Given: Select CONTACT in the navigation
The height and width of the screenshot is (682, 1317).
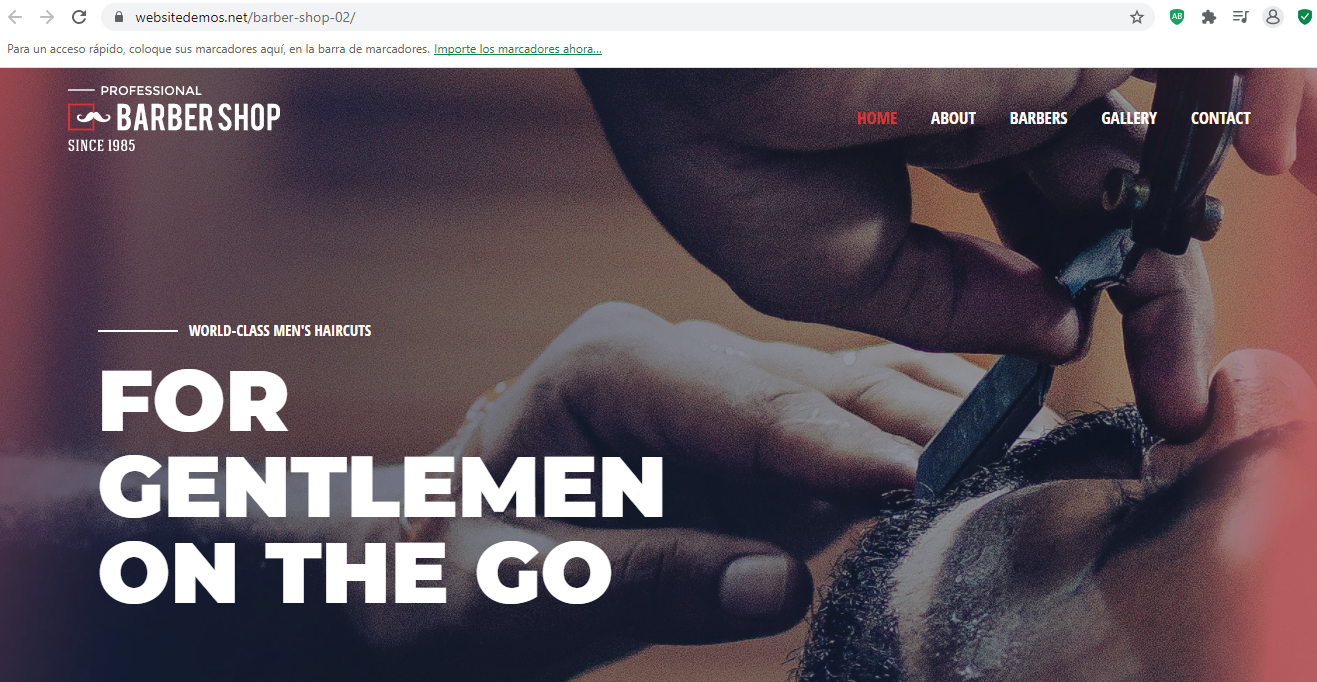Looking at the screenshot, I should pos(1220,118).
